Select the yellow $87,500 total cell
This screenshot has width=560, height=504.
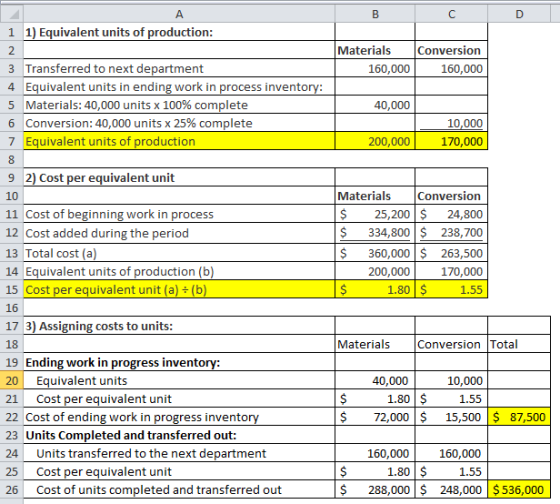click(x=519, y=417)
